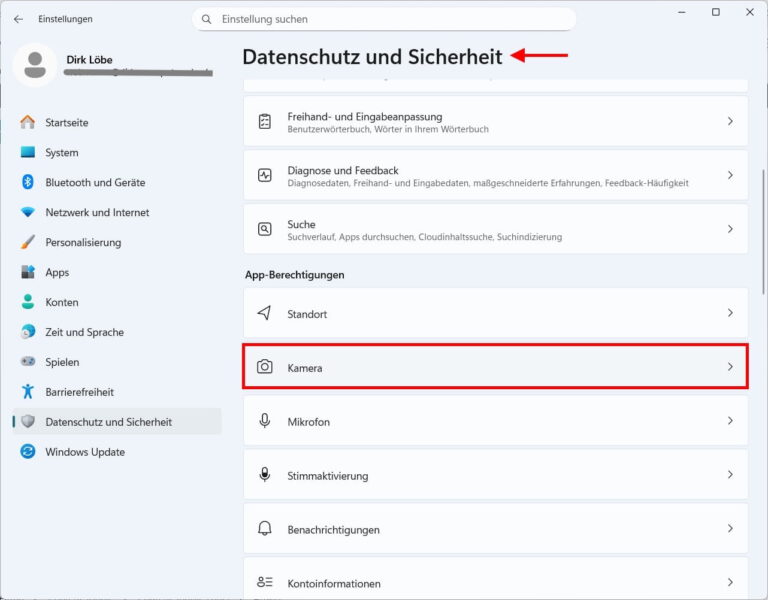The height and width of the screenshot is (600, 768).
Task: Click the Spielen gamepad icon
Action: [28, 361]
